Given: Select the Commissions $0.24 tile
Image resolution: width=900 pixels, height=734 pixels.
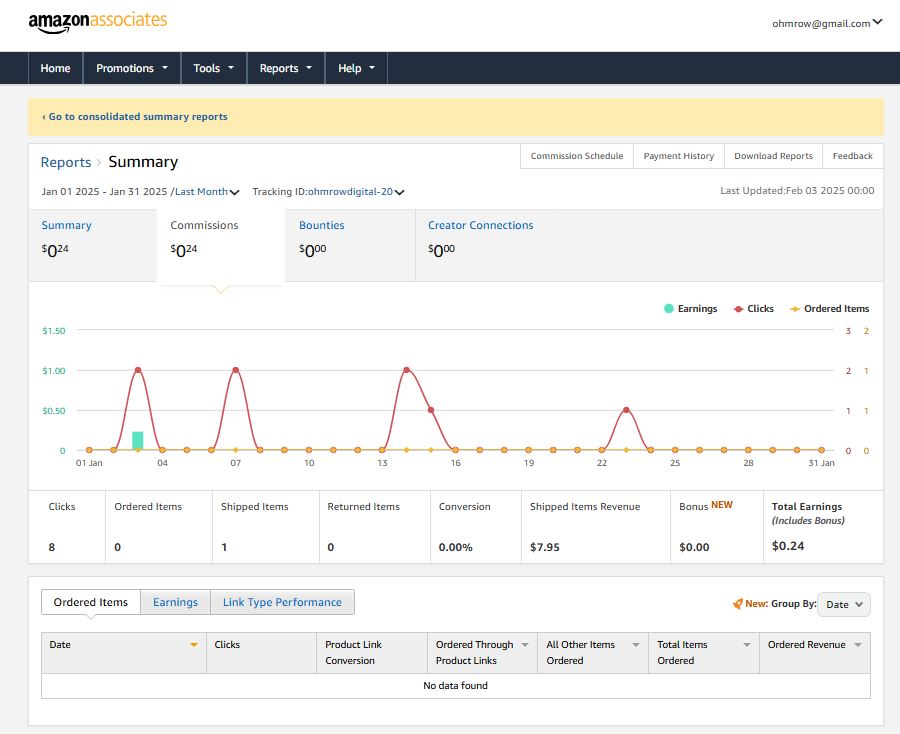Looking at the screenshot, I should click(221, 245).
